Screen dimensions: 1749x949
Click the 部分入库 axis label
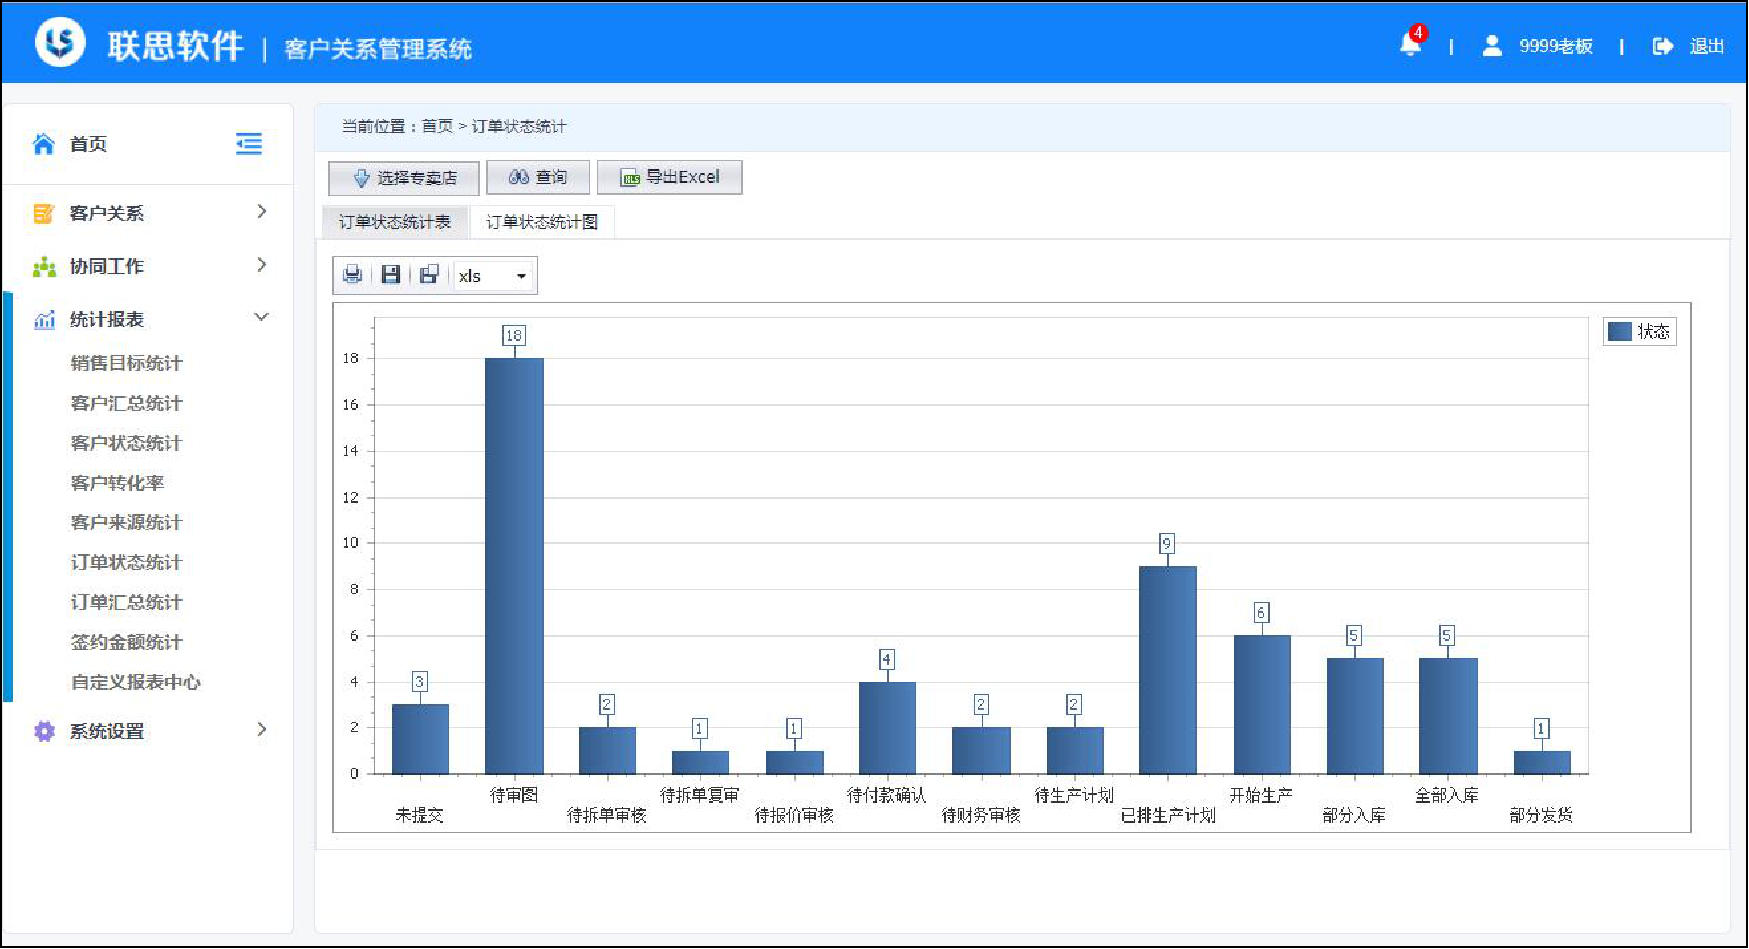point(1354,815)
